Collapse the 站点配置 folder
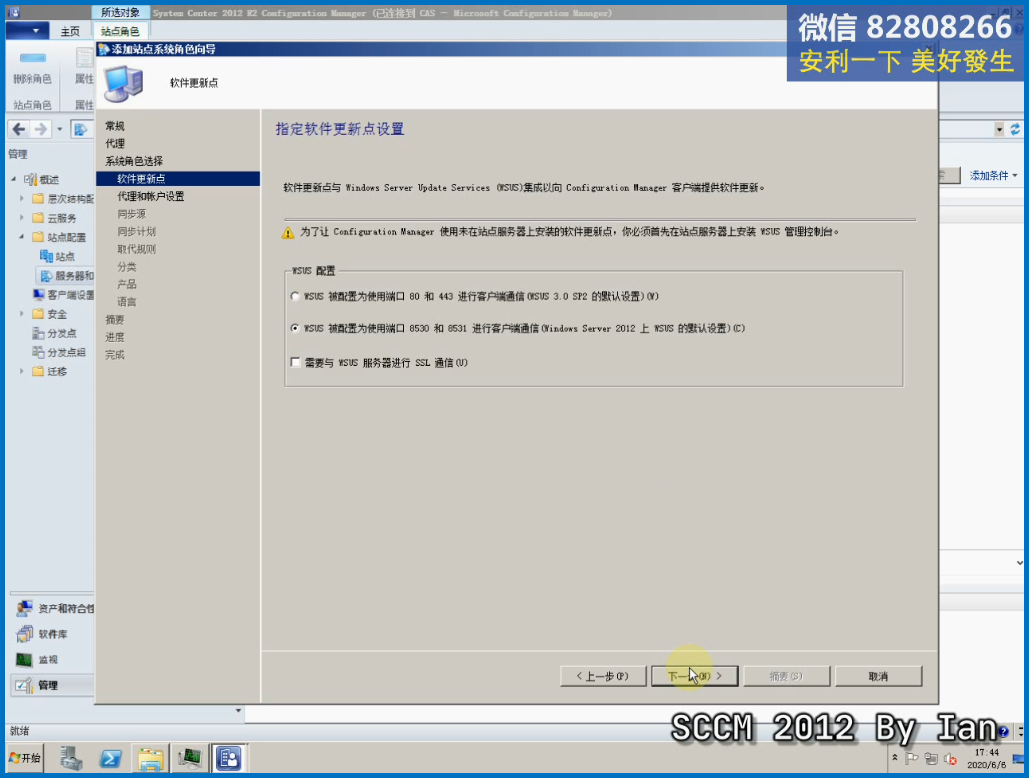The image size is (1029, 778). coord(22,236)
